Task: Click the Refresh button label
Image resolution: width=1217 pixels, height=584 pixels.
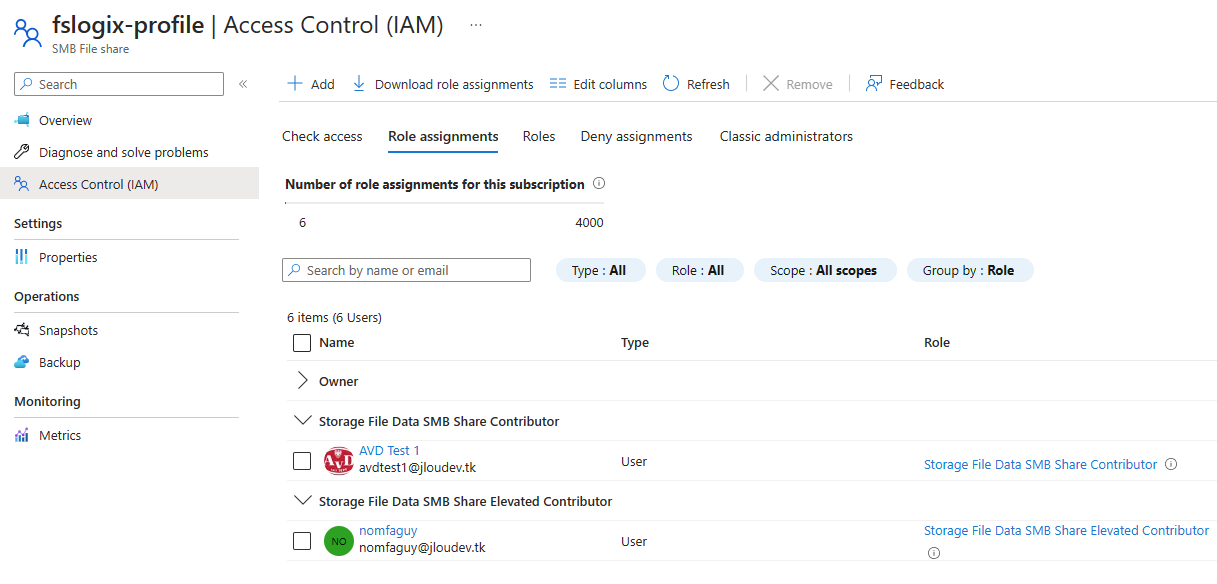Action: point(708,84)
